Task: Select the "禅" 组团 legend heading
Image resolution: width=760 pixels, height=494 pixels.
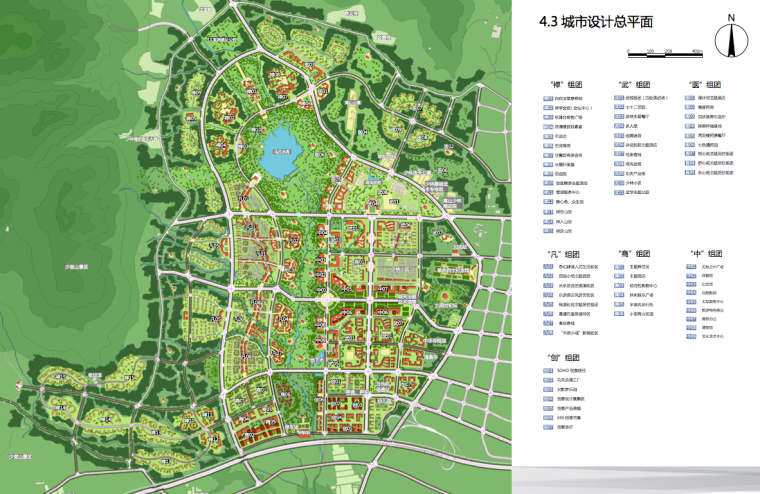Action: (565, 85)
